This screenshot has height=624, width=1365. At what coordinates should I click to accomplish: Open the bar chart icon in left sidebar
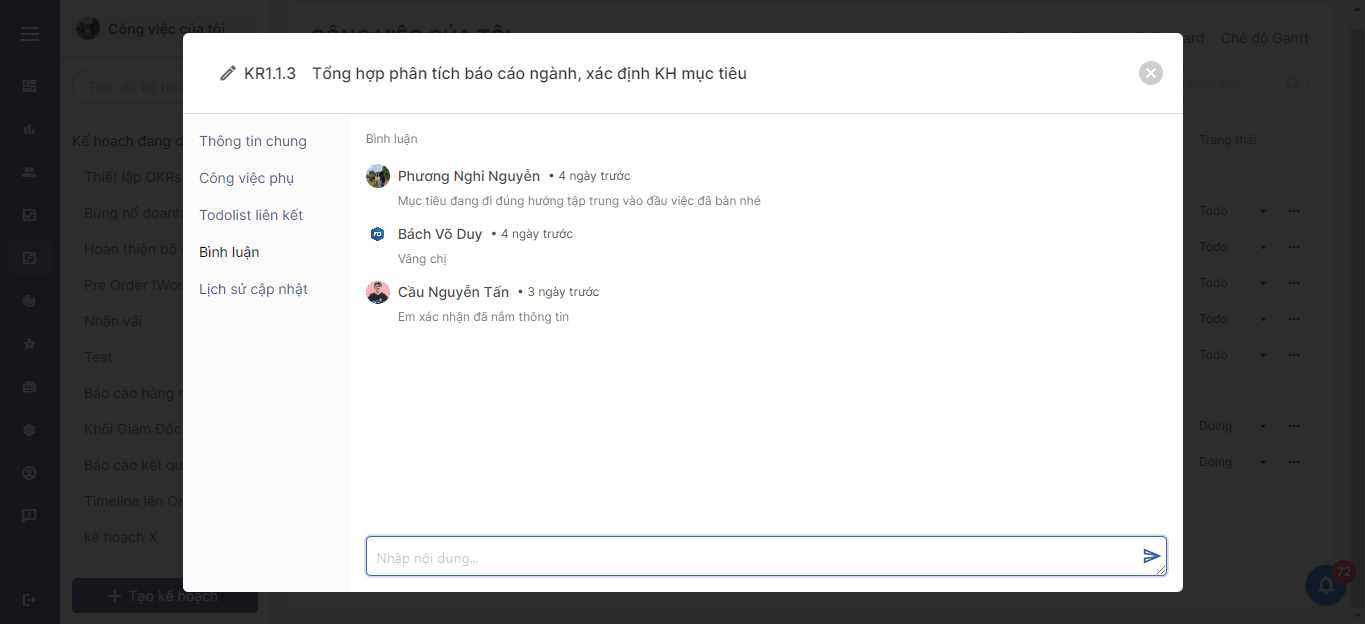[30, 129]
